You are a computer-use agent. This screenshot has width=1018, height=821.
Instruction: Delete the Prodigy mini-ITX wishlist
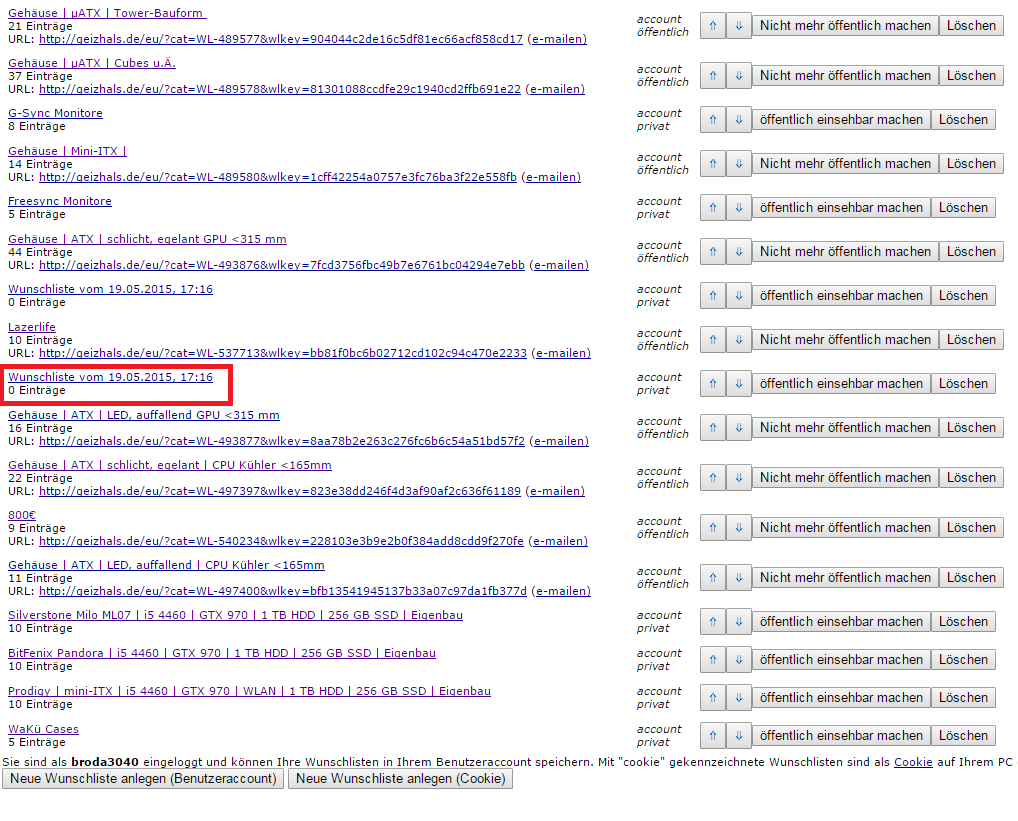[963, 698]
